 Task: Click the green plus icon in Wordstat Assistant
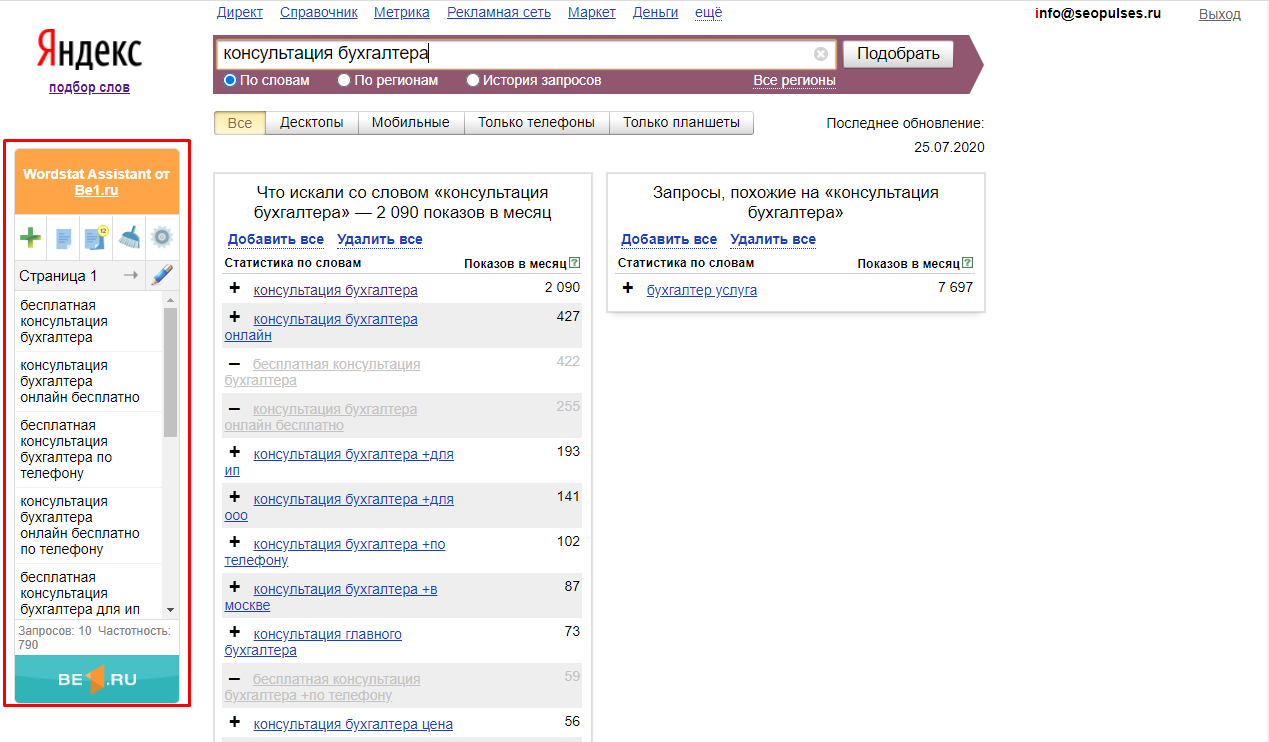pos(31,238)
